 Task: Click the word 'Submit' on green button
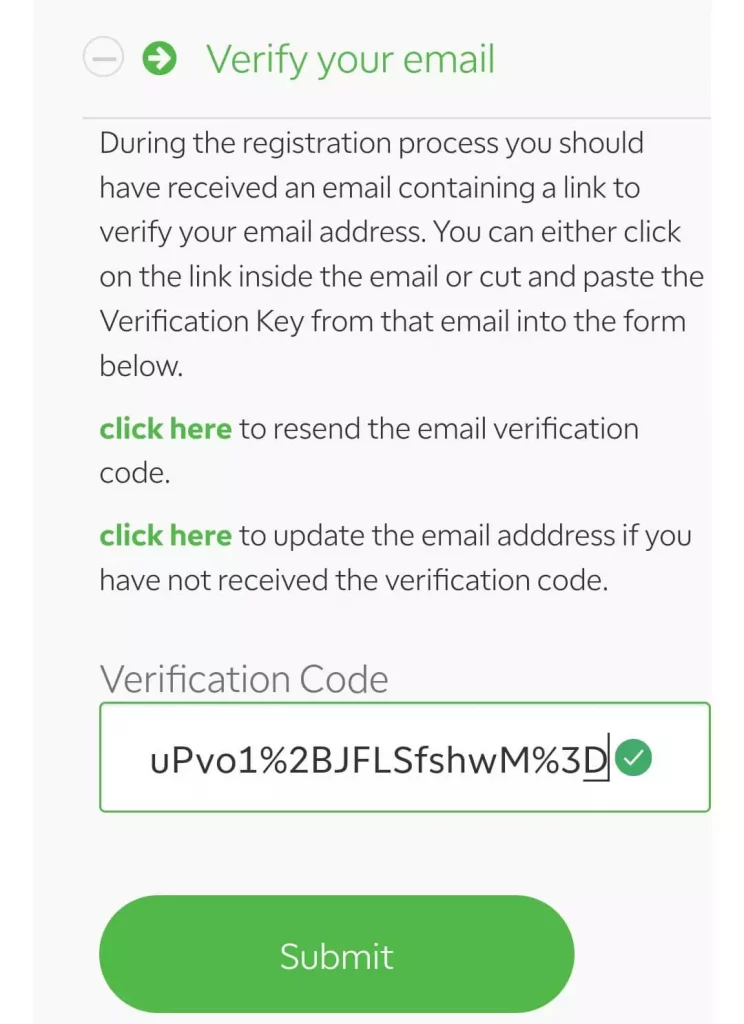[336, 956]
